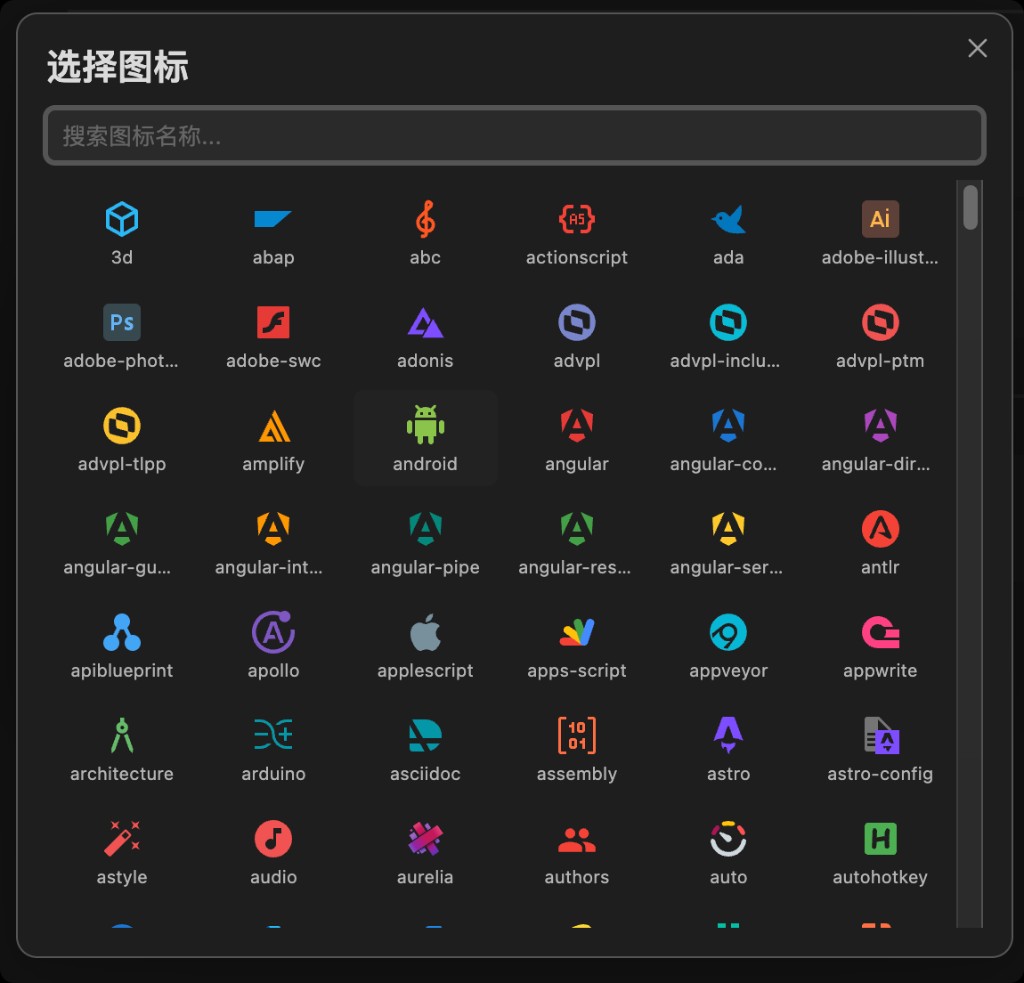Choose the auto gauge icon

coord(728,838)
